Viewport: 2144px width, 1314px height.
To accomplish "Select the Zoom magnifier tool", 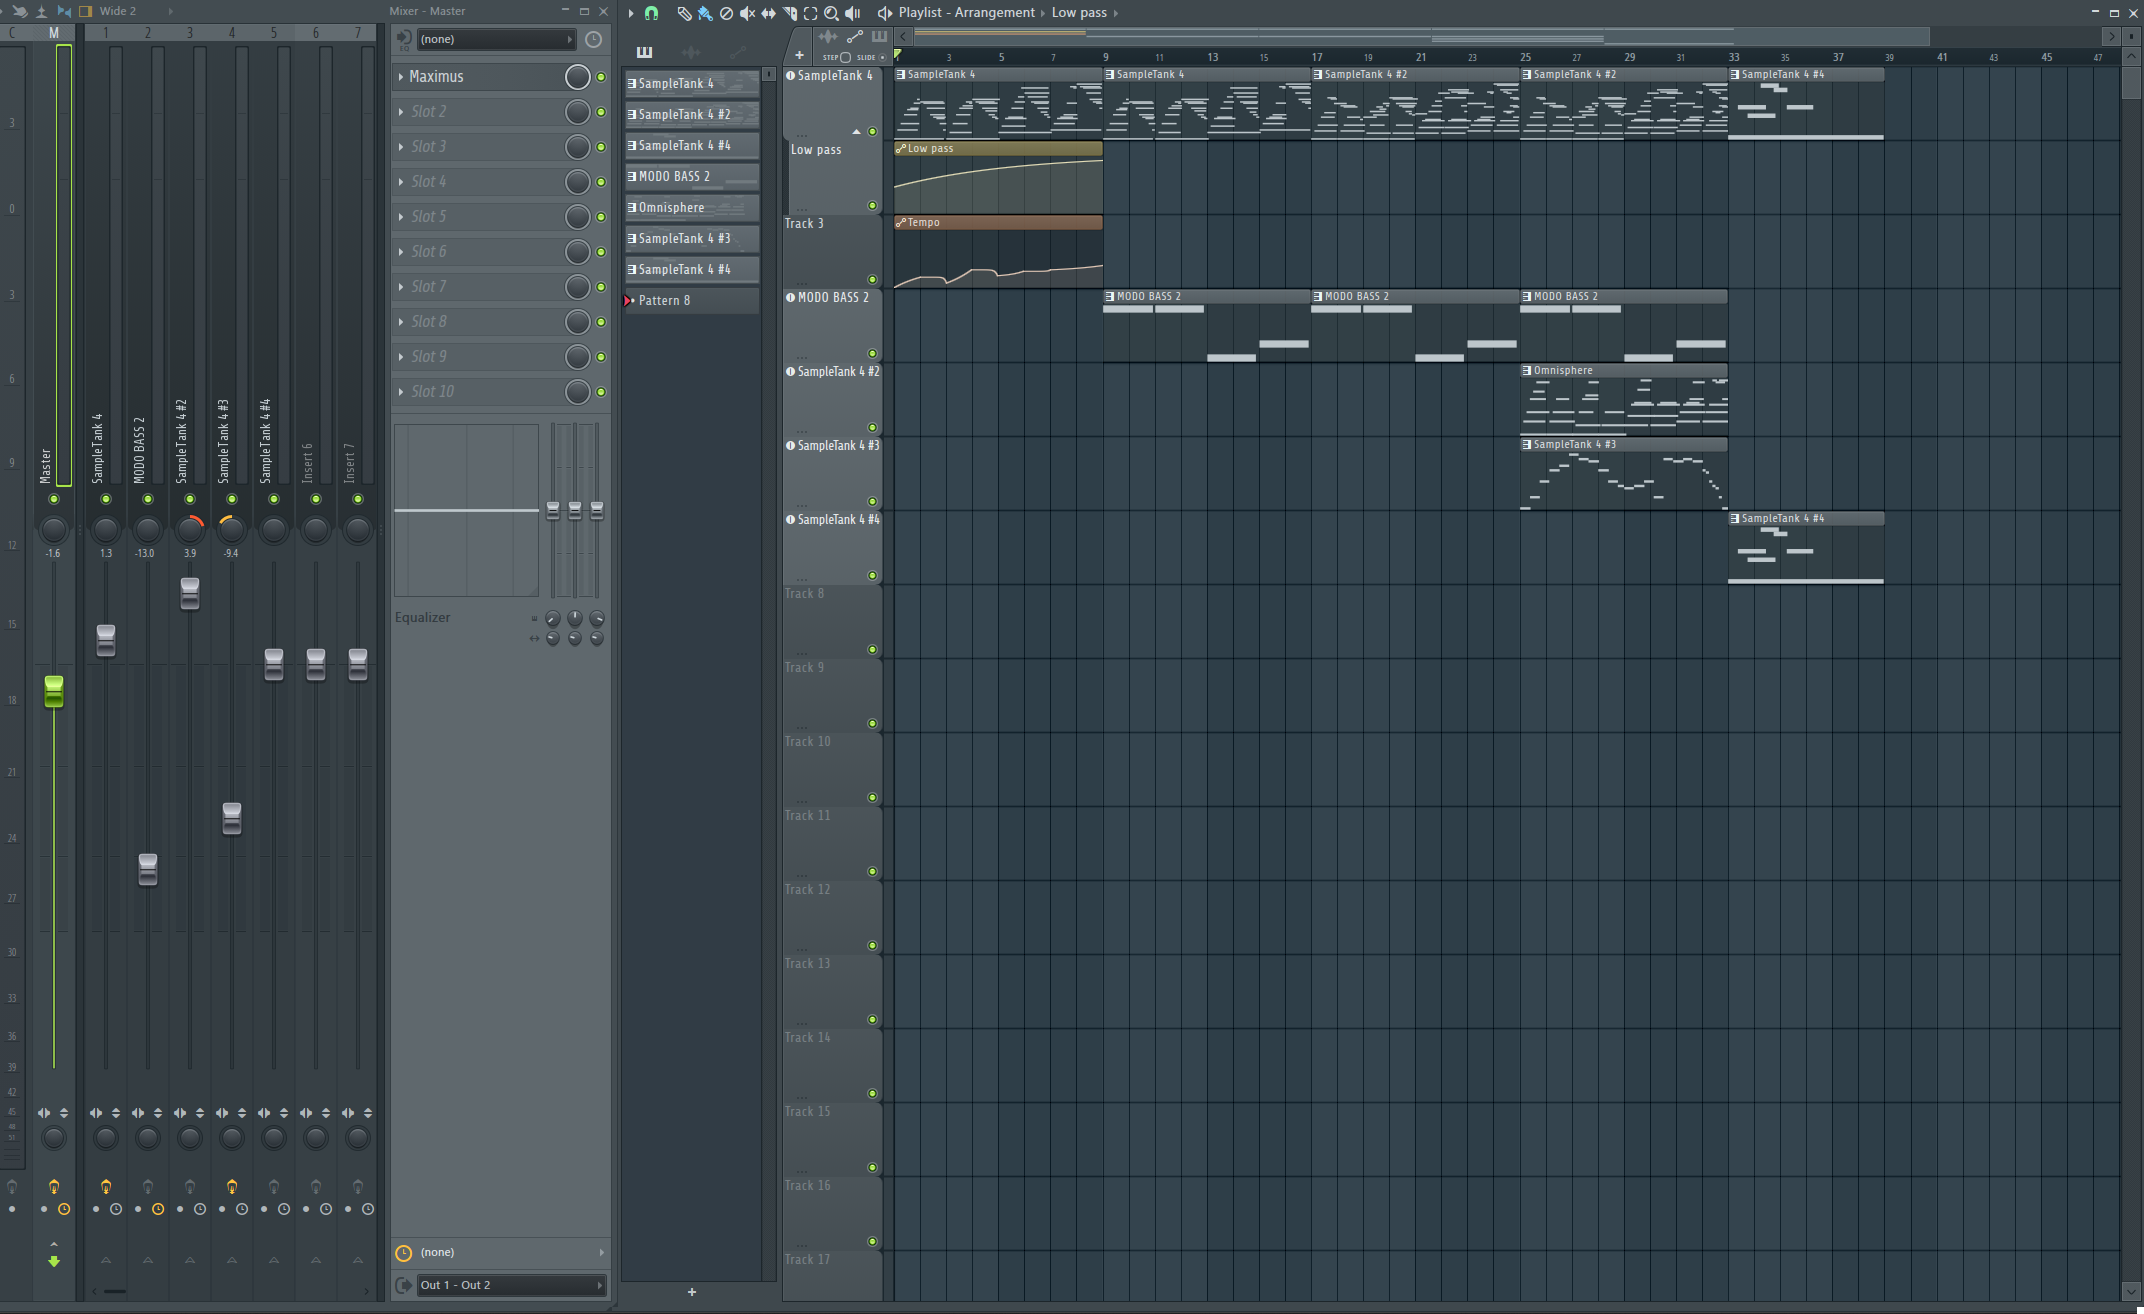I will click(831, 13).
